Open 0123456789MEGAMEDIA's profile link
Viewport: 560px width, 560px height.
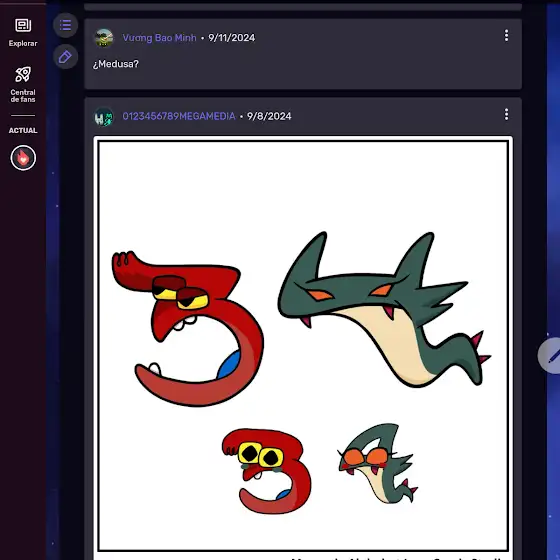(x=179, y=116)
